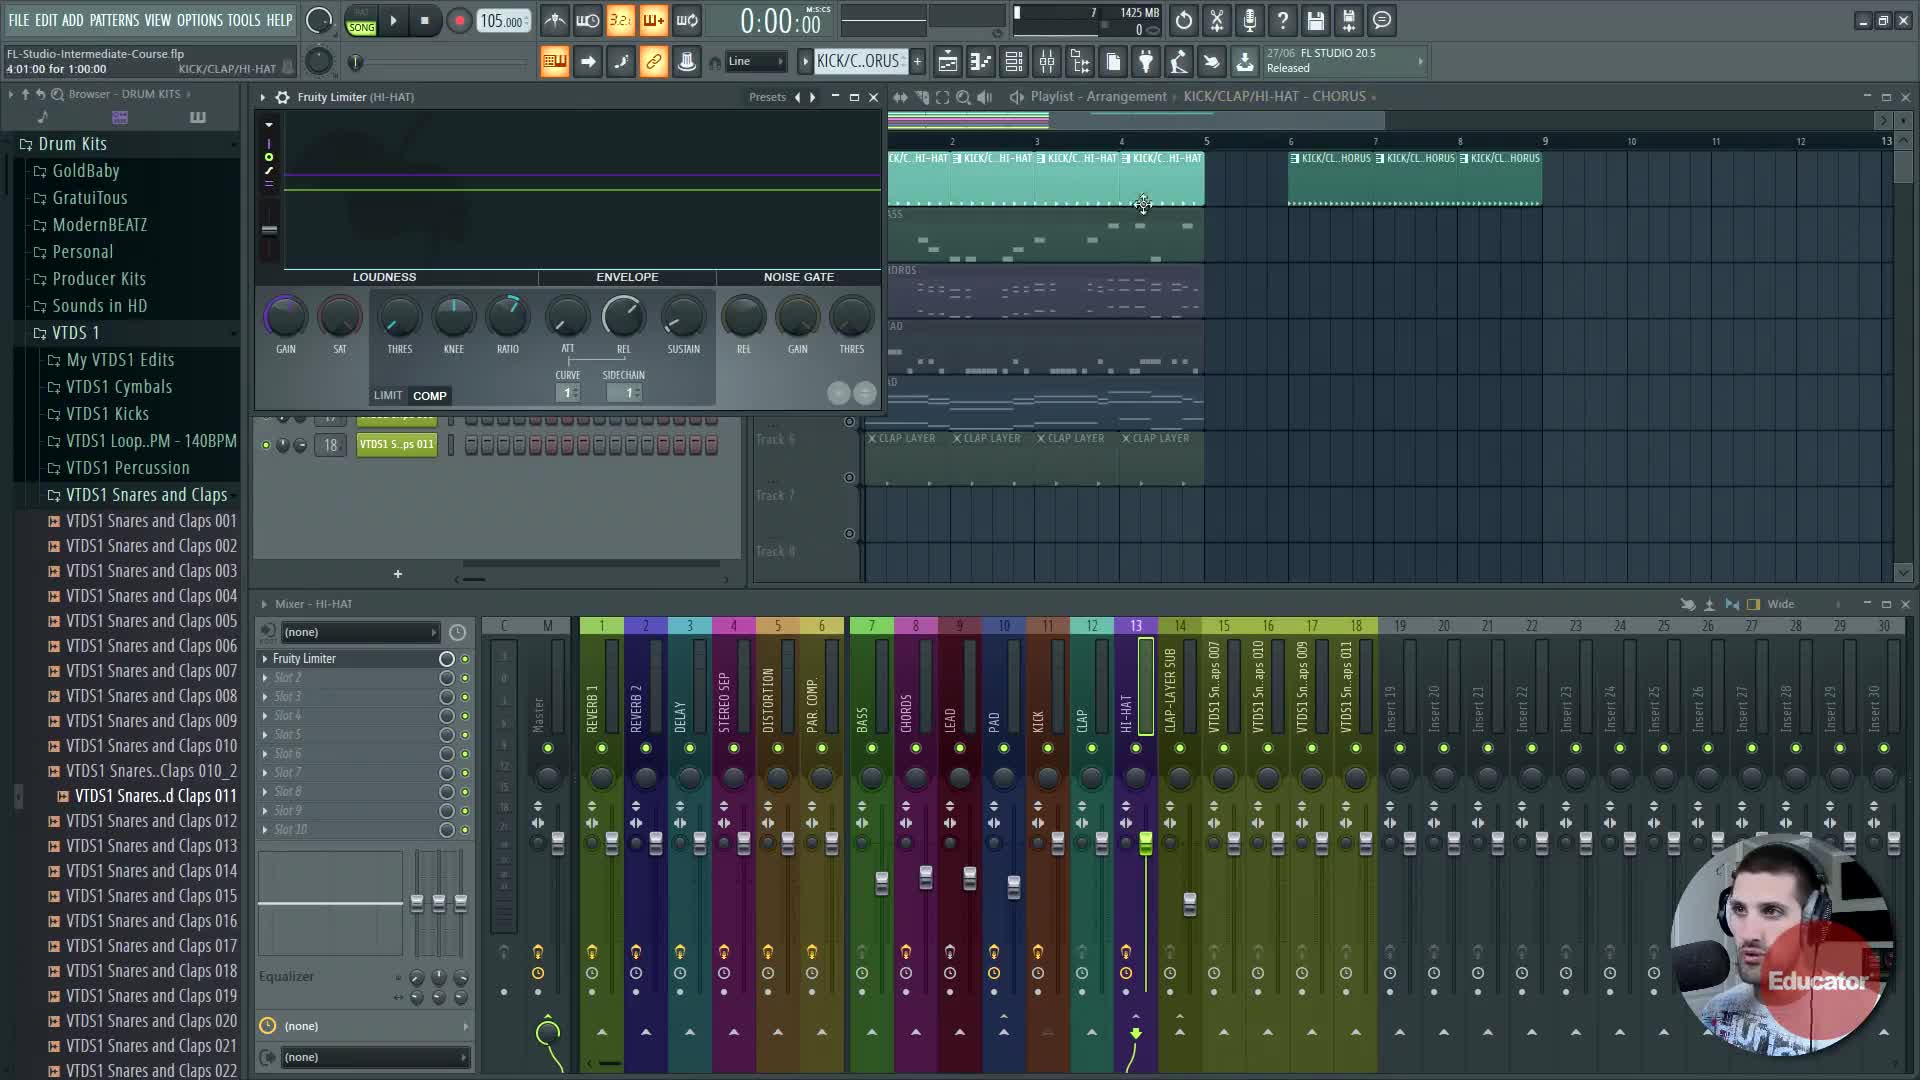The height and width of the screenshot is (1080, 1920).
Task: Click the Record button
Action: 459,21
